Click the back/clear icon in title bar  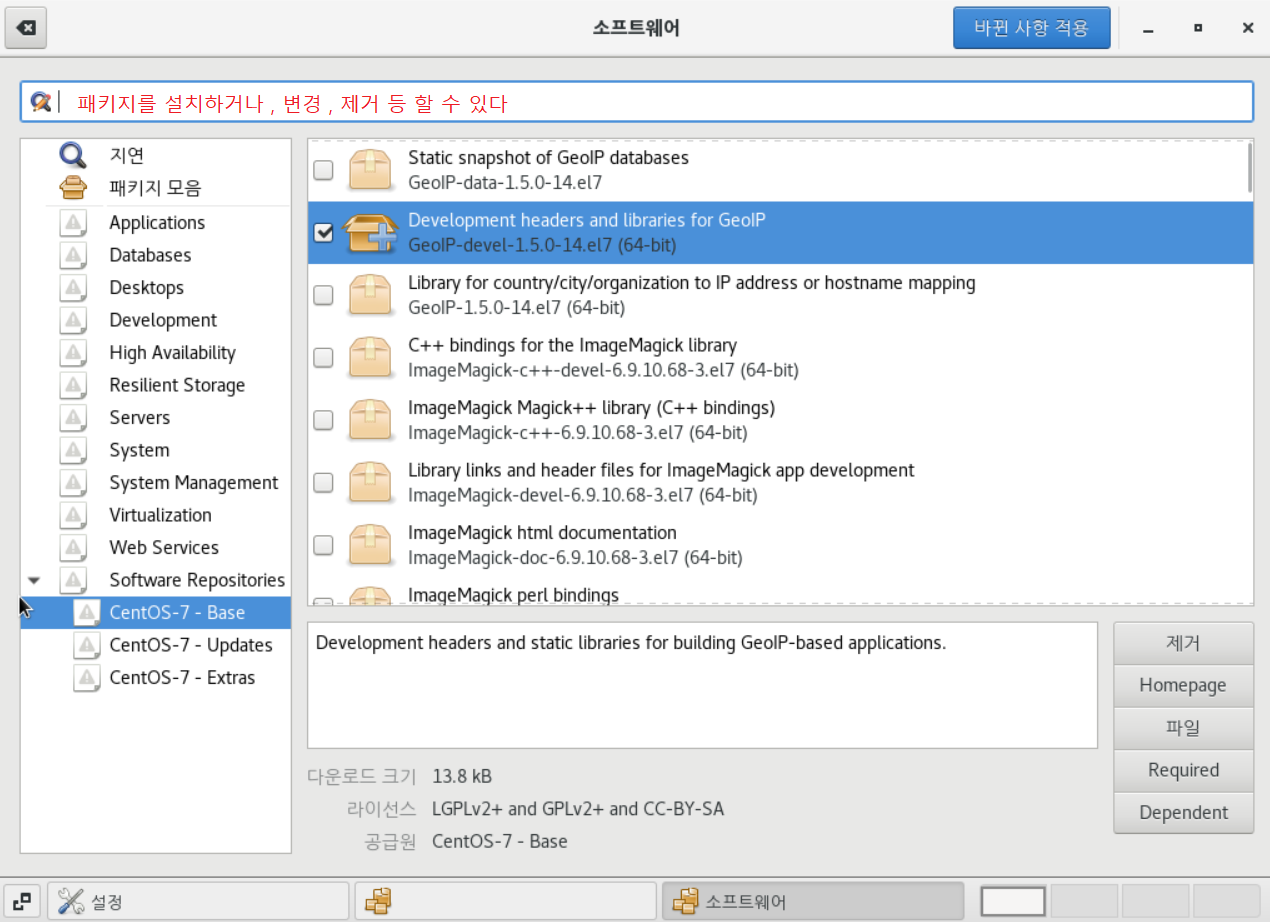[27, 28]
